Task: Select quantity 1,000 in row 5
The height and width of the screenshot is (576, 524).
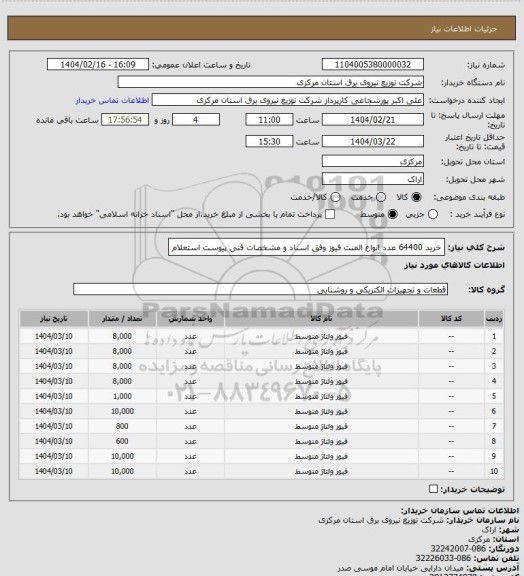Action: pos(122,396)
